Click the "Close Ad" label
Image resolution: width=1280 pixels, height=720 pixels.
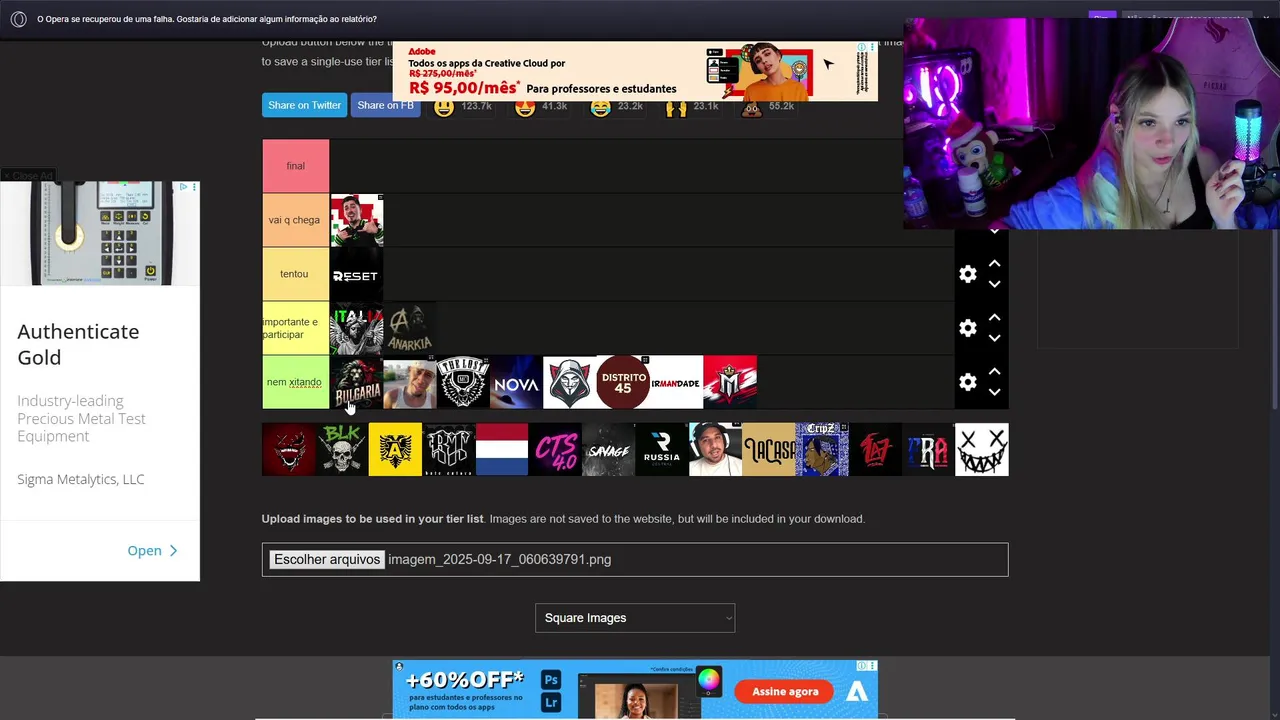[x=28, y=176]
